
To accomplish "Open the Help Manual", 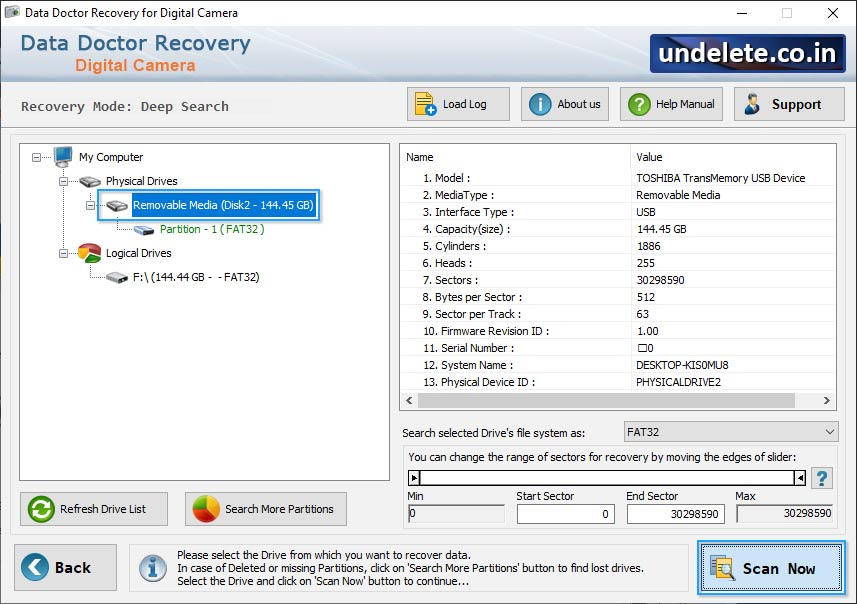I will [638, 102].
